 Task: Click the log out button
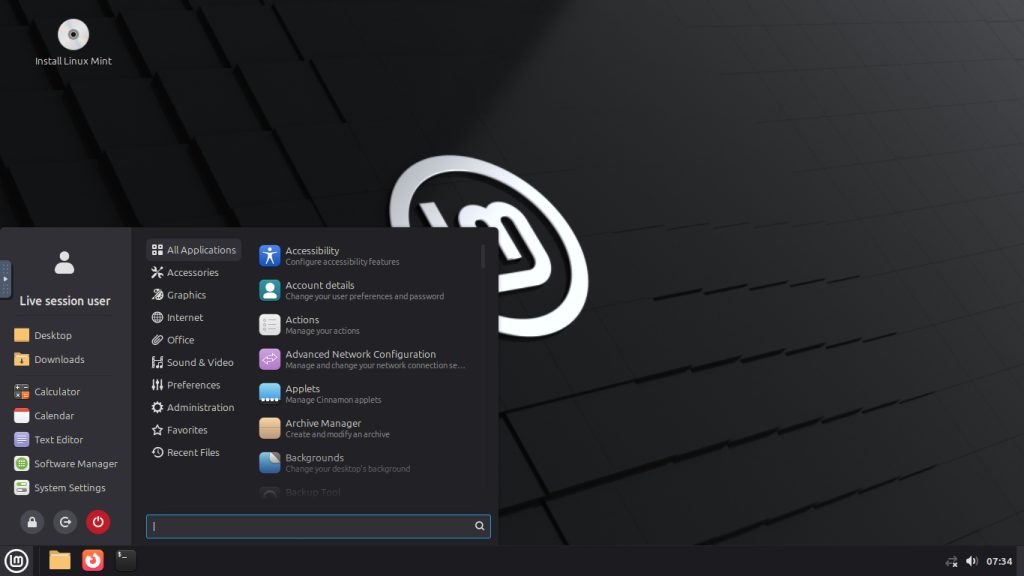pos(65,522)
